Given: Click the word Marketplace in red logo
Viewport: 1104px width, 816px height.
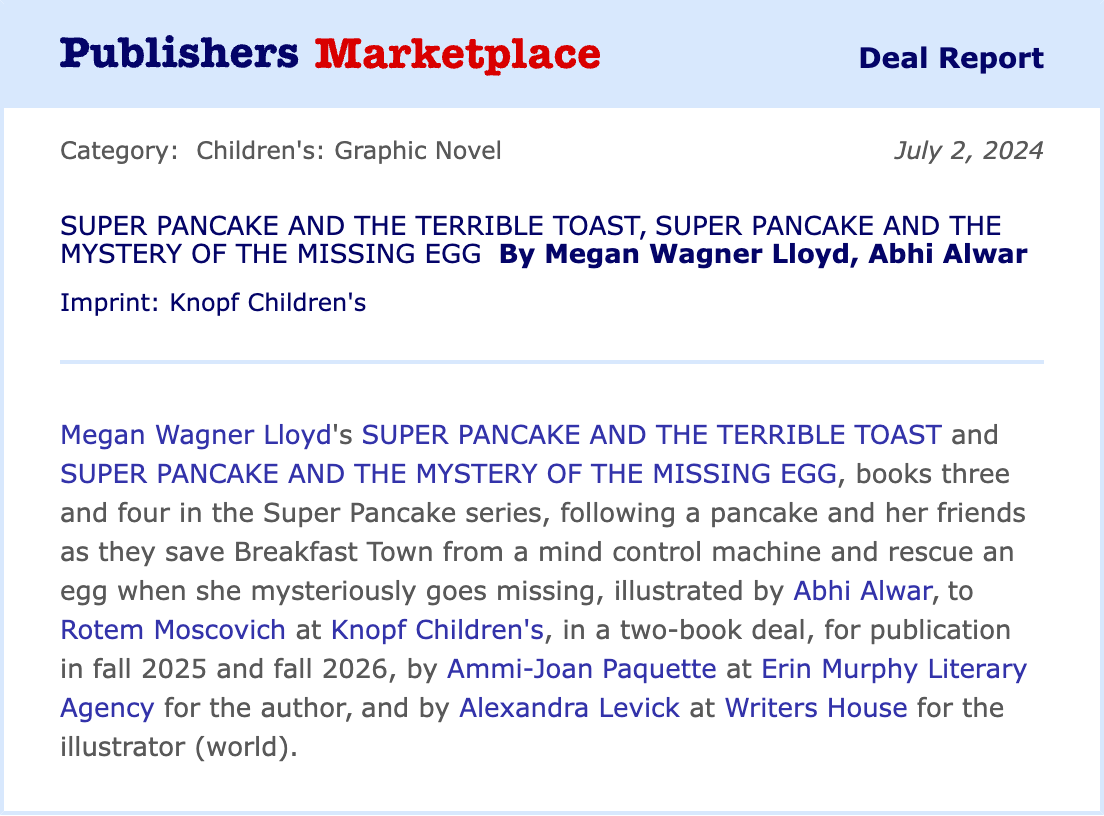Looking at the screenshot, I should [457, 54].
